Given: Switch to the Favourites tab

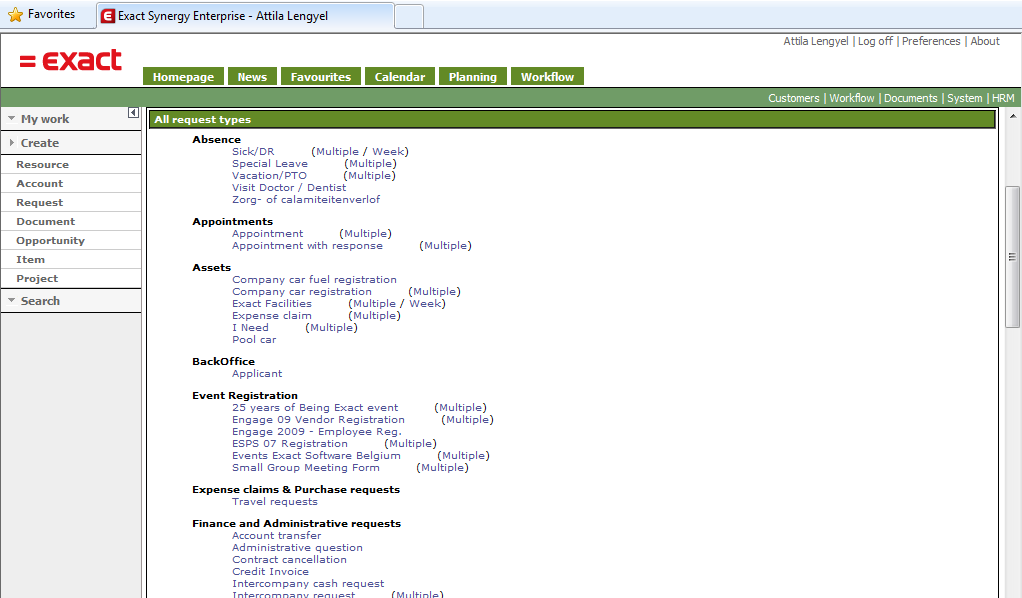Looking at the screenshot, I should coord(321,77).
